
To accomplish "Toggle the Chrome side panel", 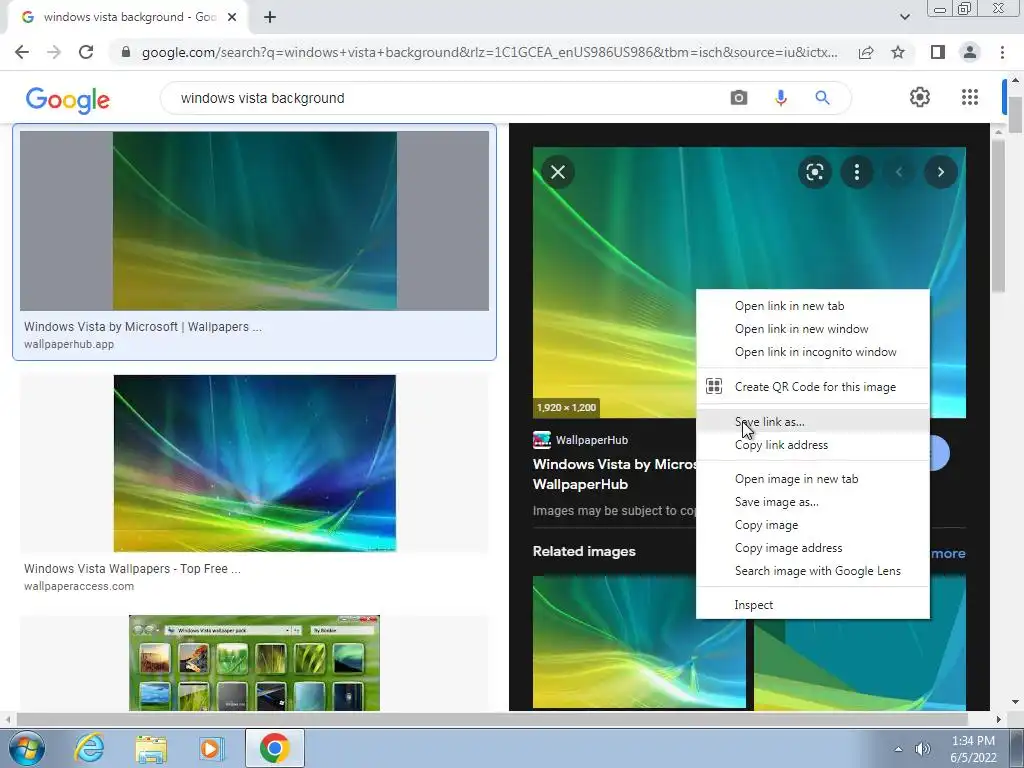I will (x=938, y=52).
